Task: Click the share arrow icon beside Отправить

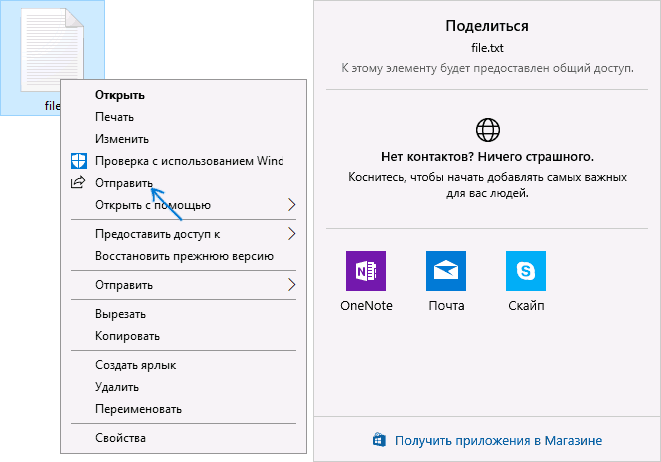Action: point(78,182)
